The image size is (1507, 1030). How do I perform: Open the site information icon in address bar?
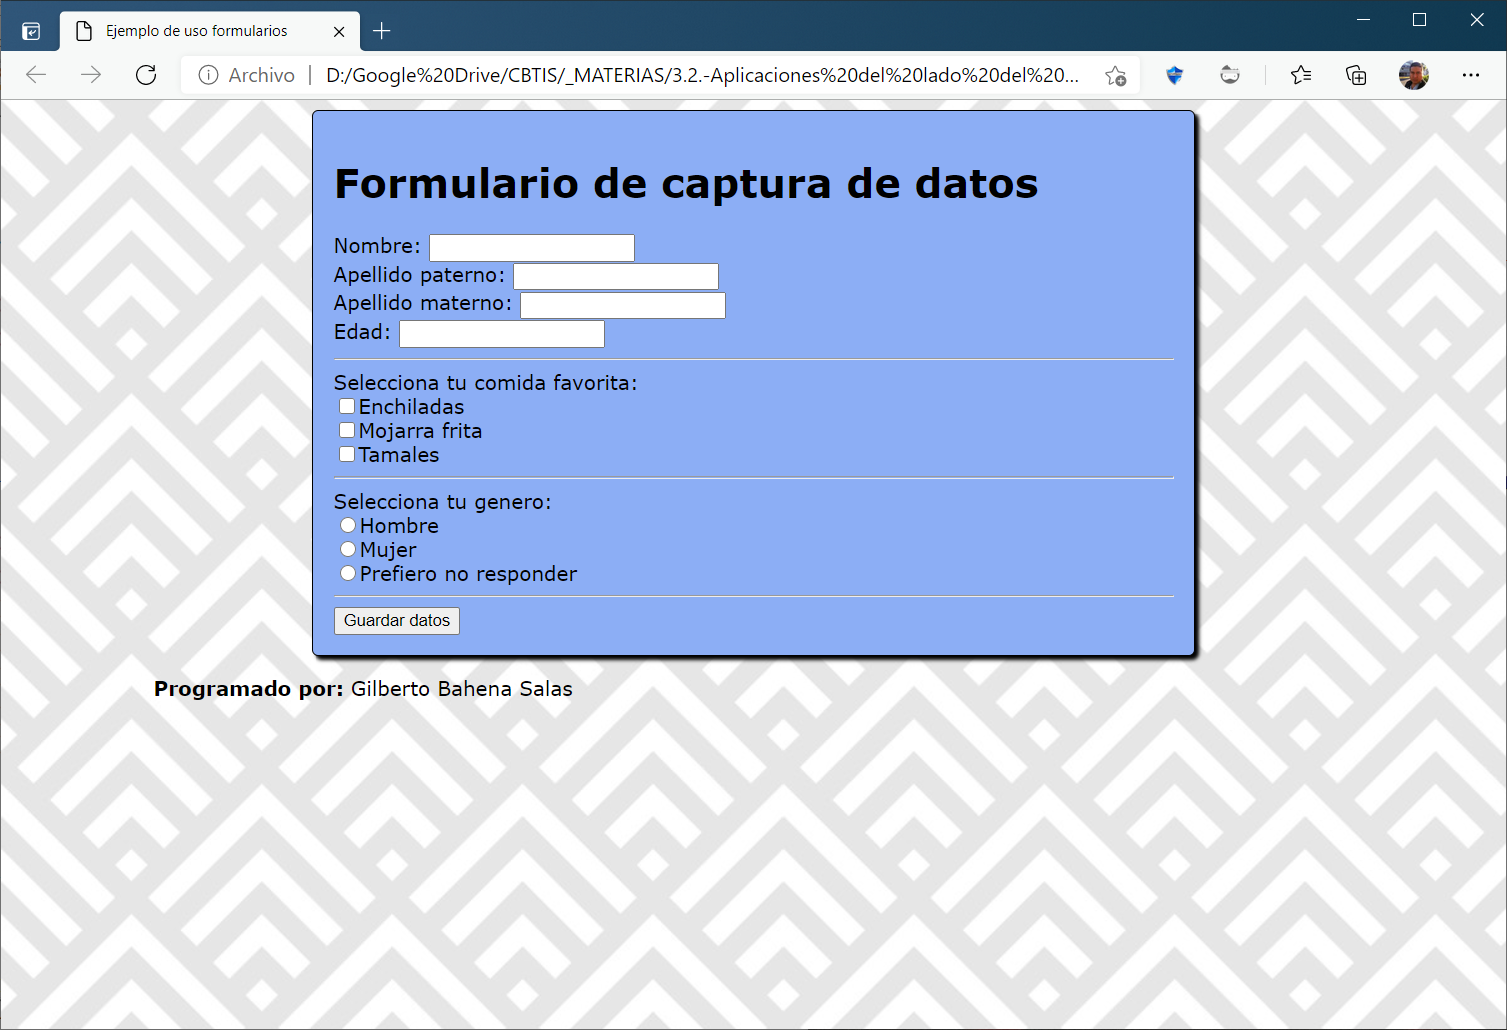pyautogui.click(x=207, y=75)
